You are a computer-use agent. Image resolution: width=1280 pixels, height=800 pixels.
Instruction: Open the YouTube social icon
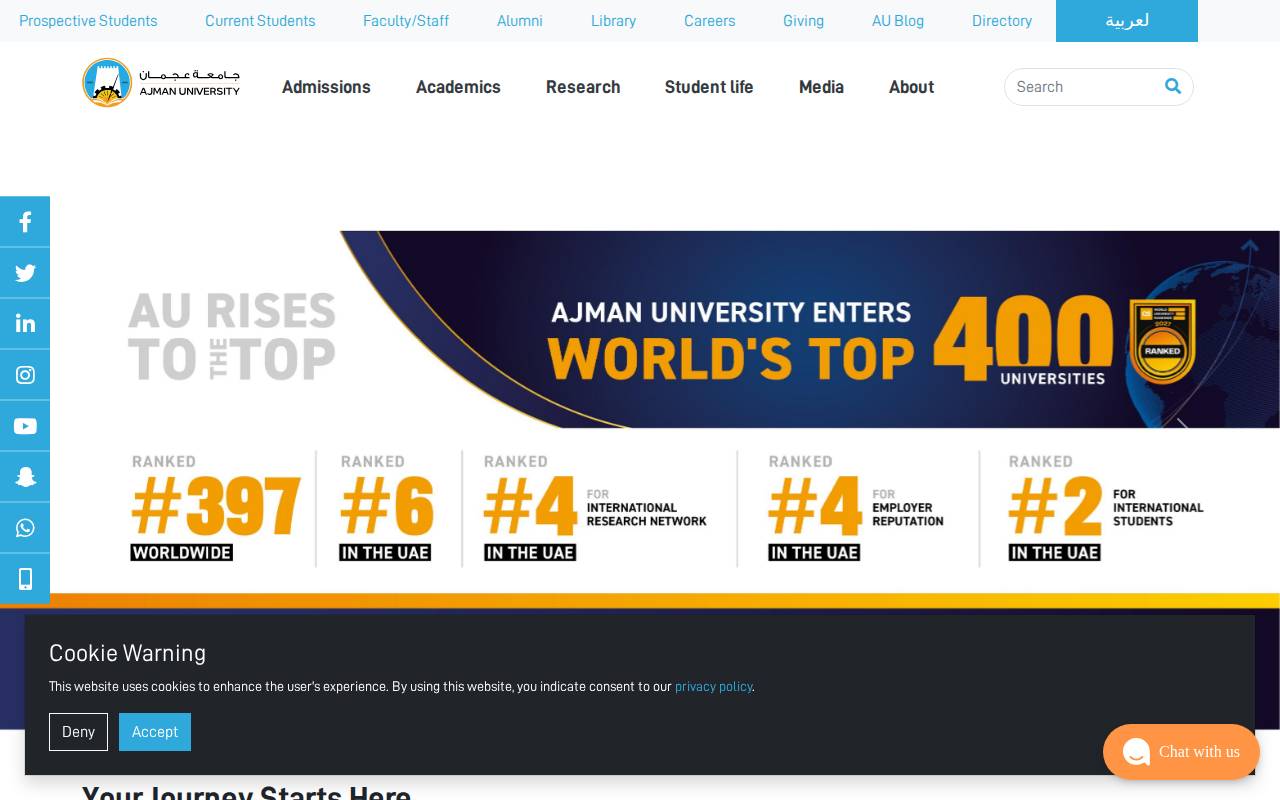(25, 426)
